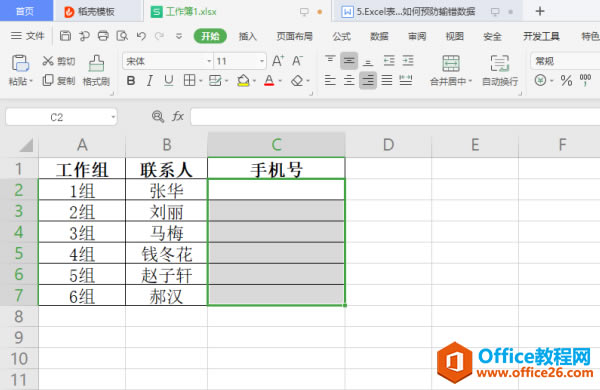This screenshot has height=390, width=600.
Task: Toggle auto wrap text 自动换行
Action: (500, 71)
